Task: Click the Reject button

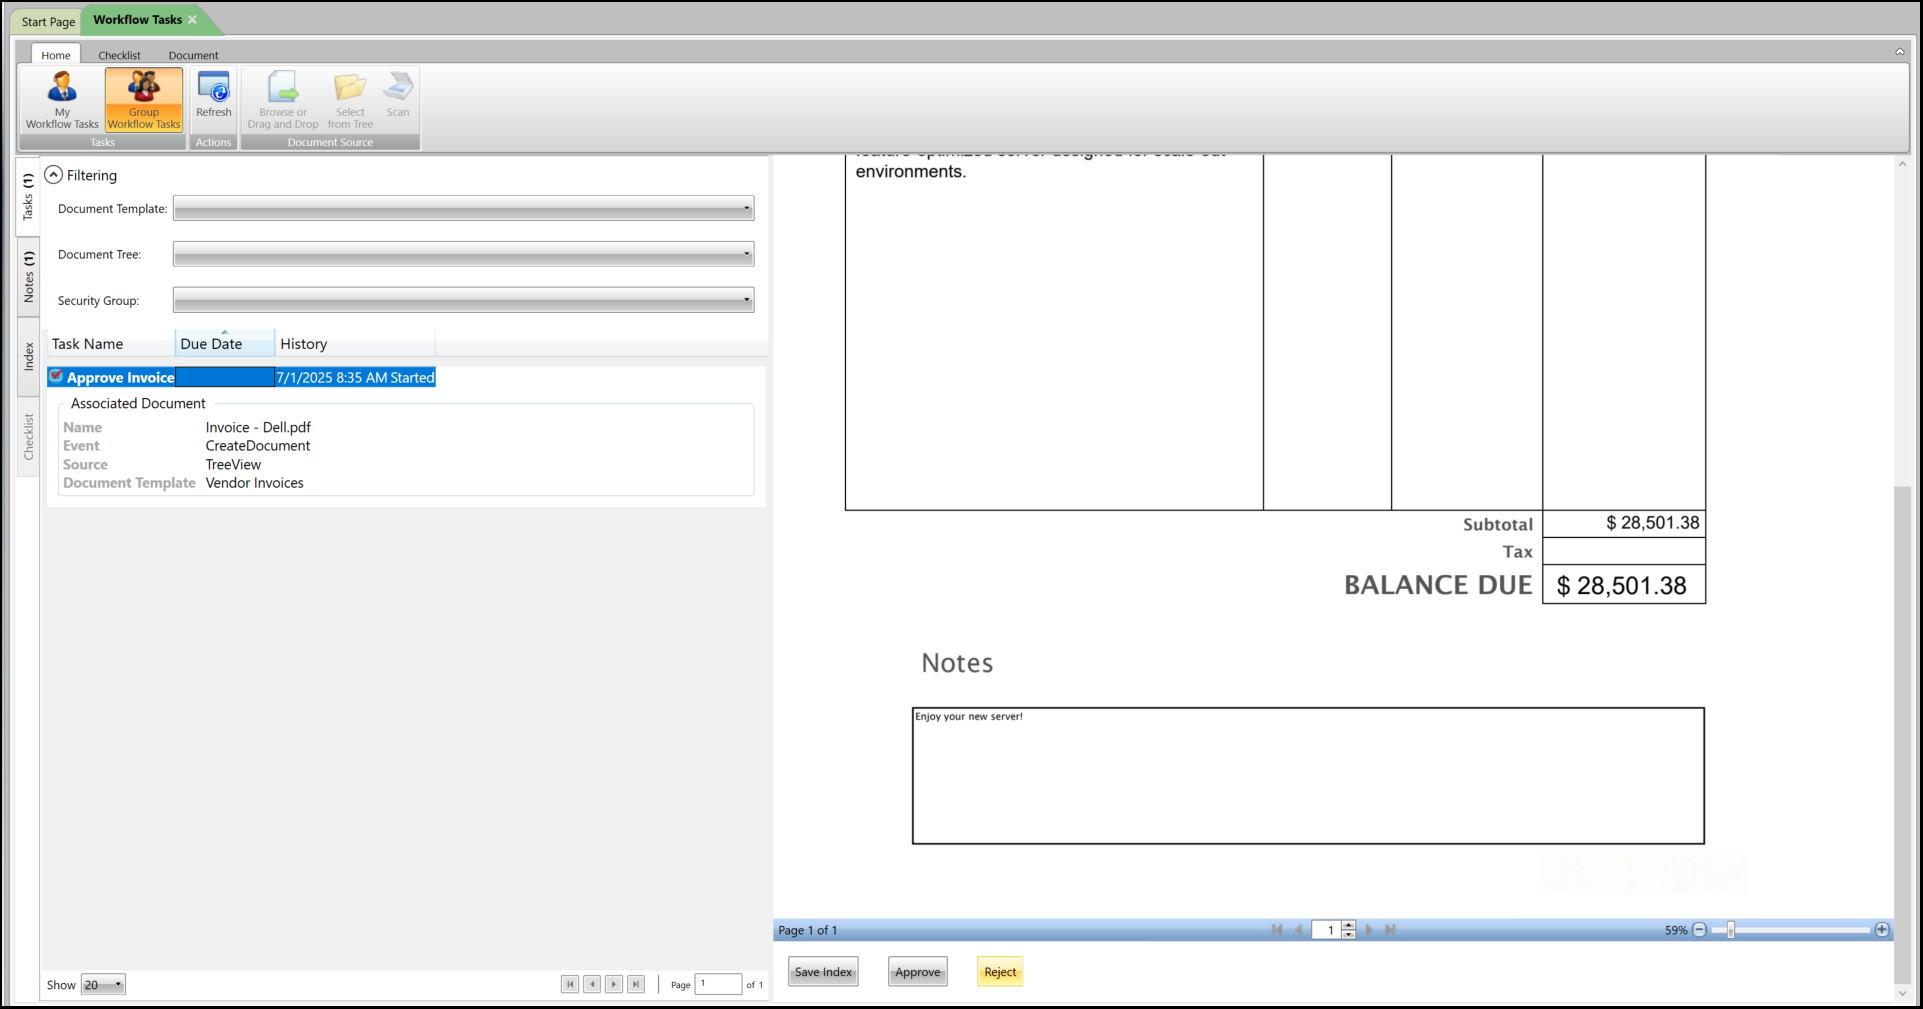Action: point(999,971)
